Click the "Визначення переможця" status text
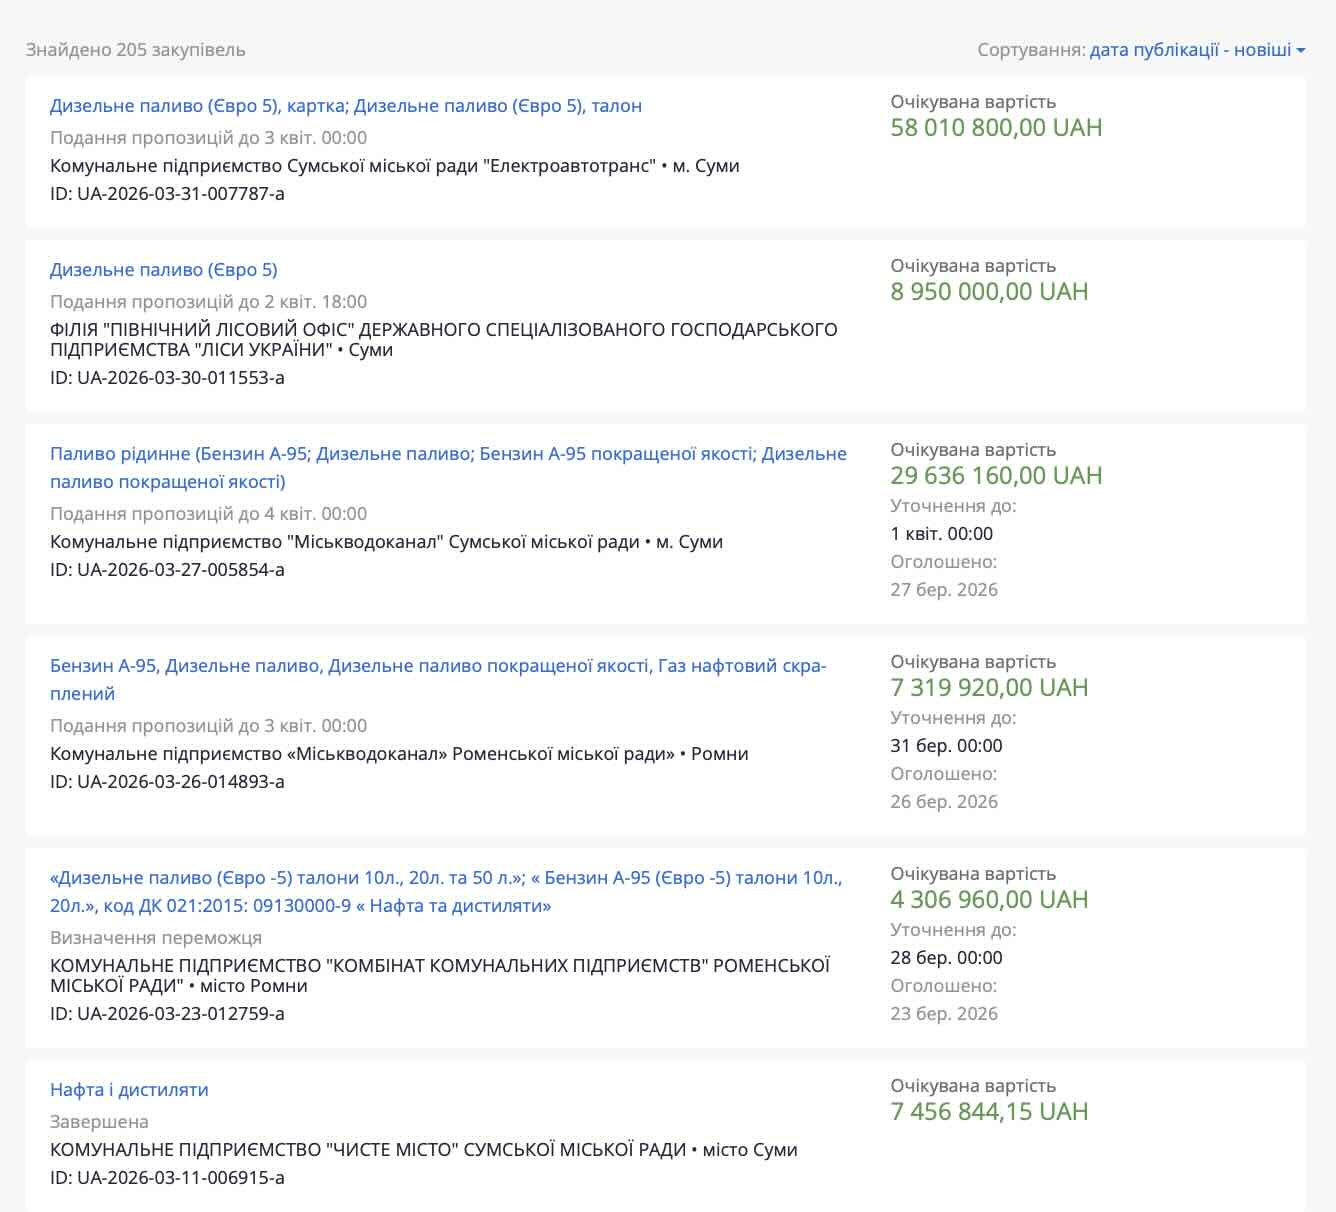Image resolution: width=1336 pixels, height=1212 pixels. pos(156,938)
